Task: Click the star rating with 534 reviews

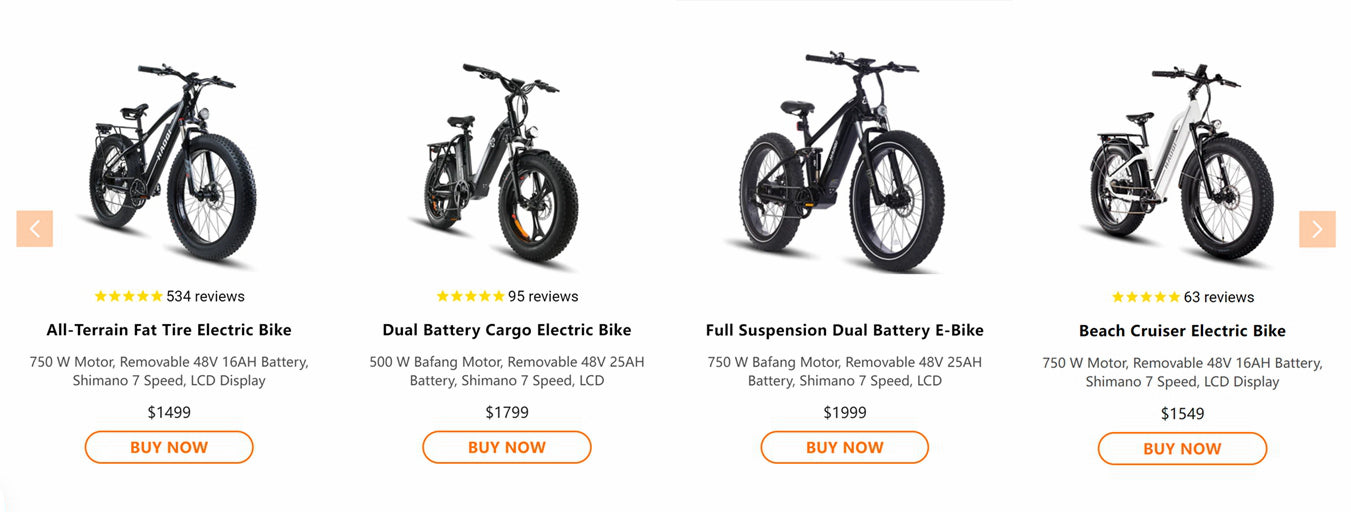Action: (x=128, y=296)
